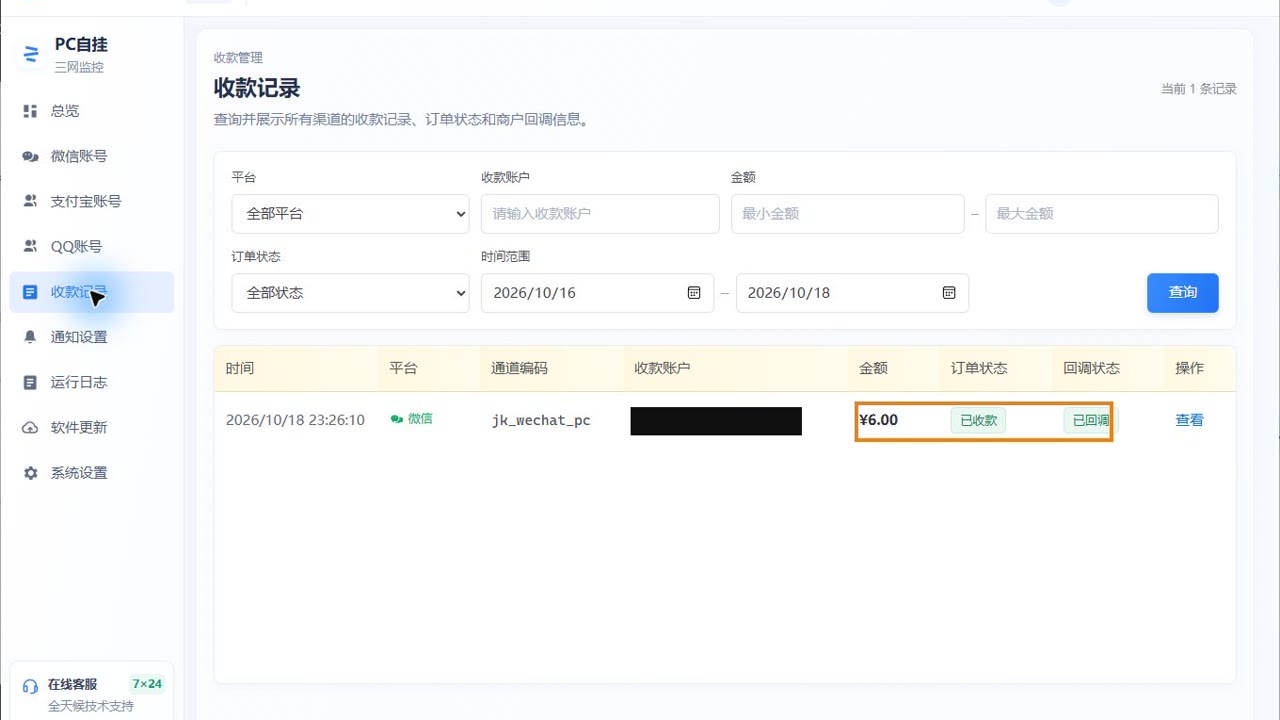1280x720 pixels.
Task: Click 在线客服 support card text
Action: (x=73, y=685)
